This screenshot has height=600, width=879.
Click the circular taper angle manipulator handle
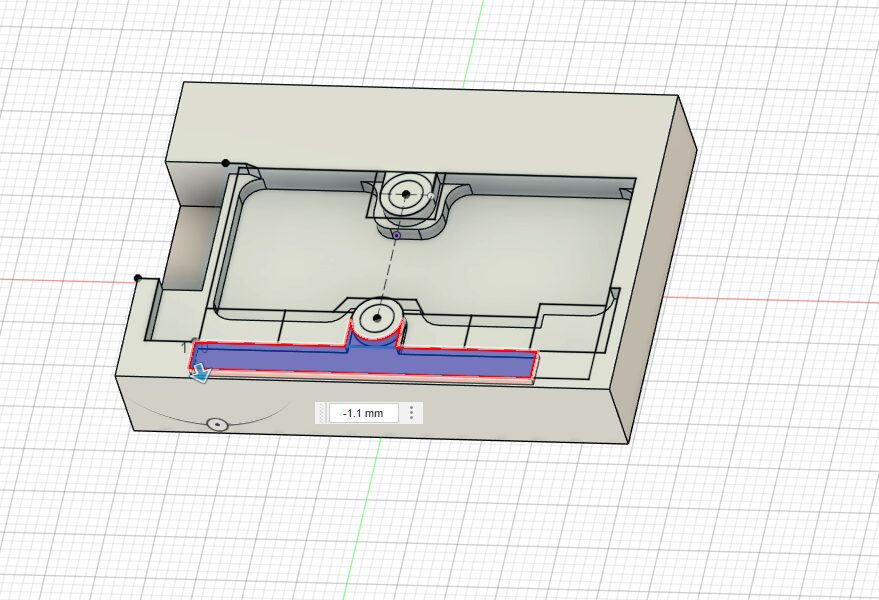216,424
